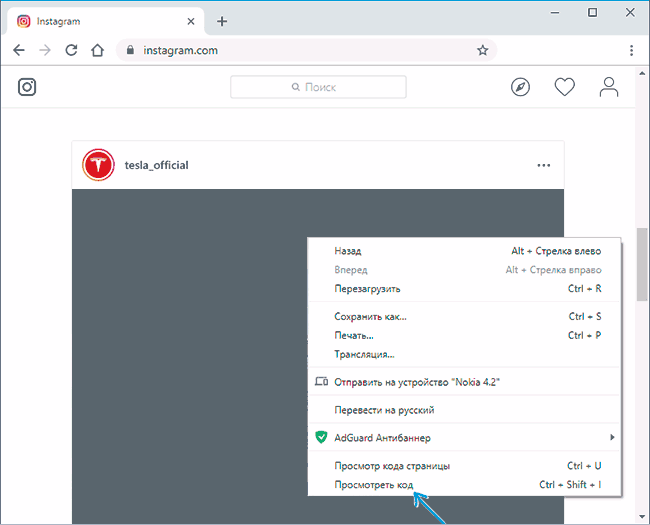
Task: Click the Instagram camera logo icon
Action: (28, 87)
